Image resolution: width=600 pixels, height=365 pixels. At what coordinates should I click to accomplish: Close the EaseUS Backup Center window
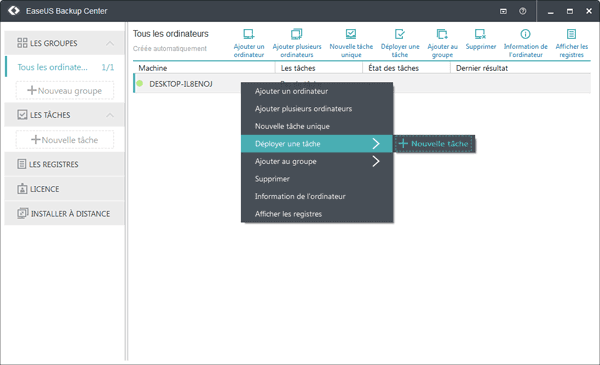589,11
